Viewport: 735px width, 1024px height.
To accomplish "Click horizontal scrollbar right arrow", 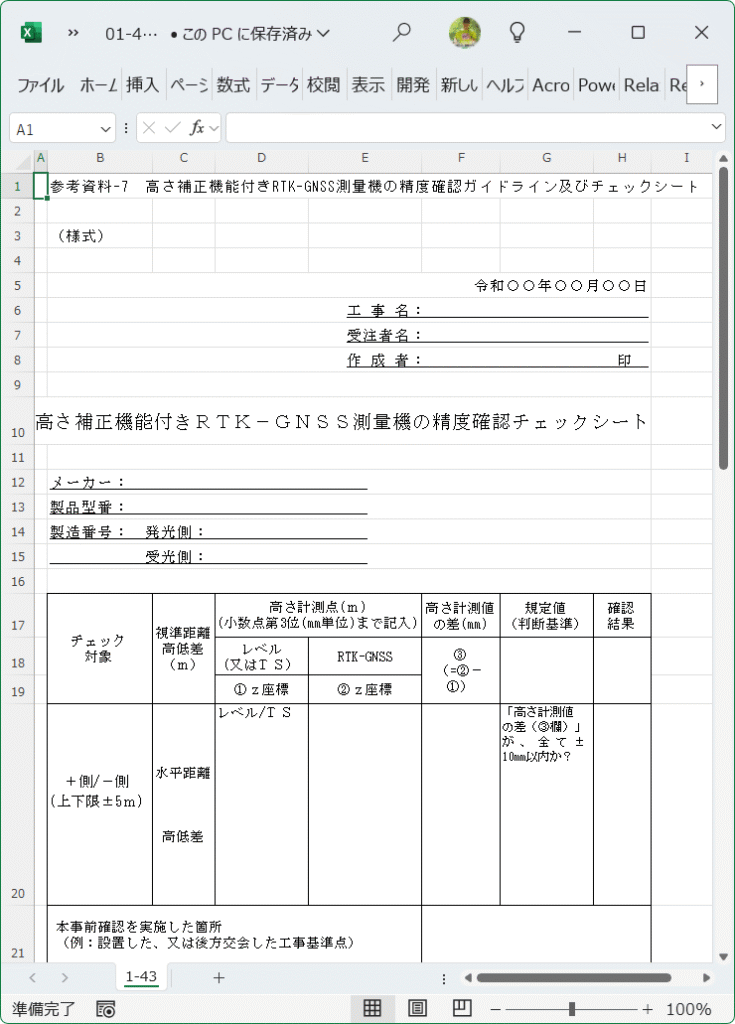I will (706, 978).
